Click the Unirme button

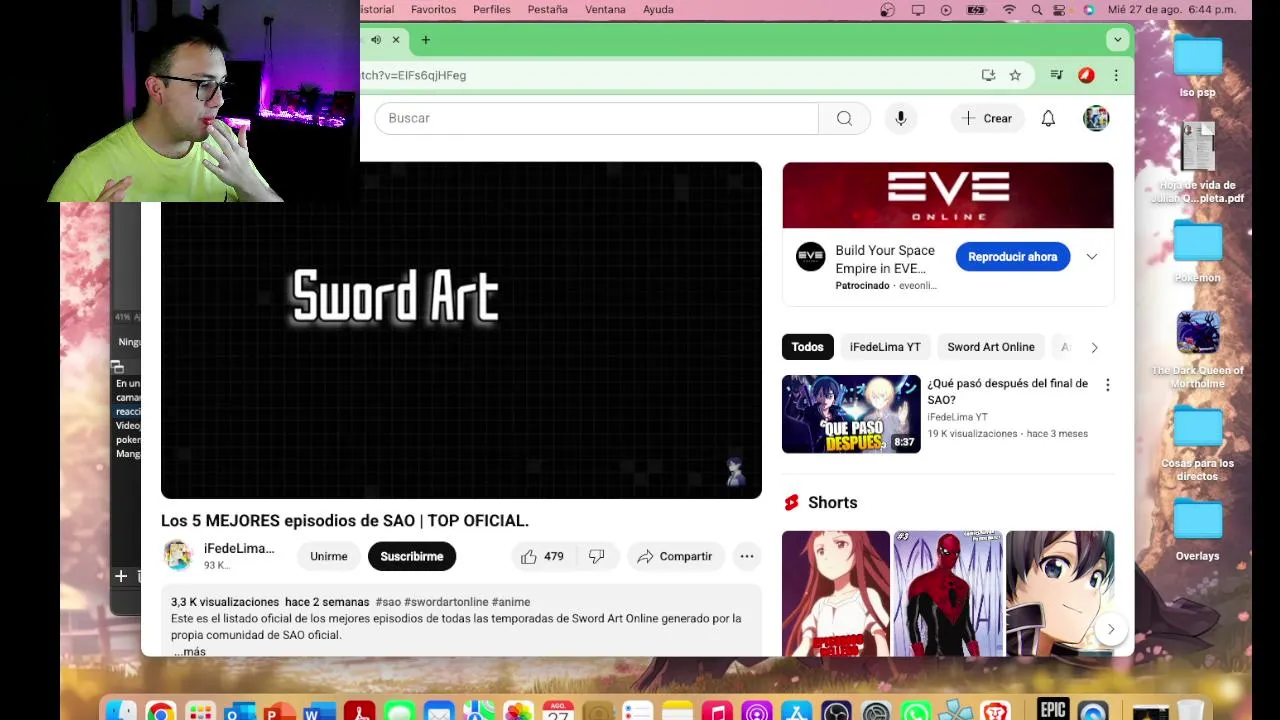click(329, 556)
